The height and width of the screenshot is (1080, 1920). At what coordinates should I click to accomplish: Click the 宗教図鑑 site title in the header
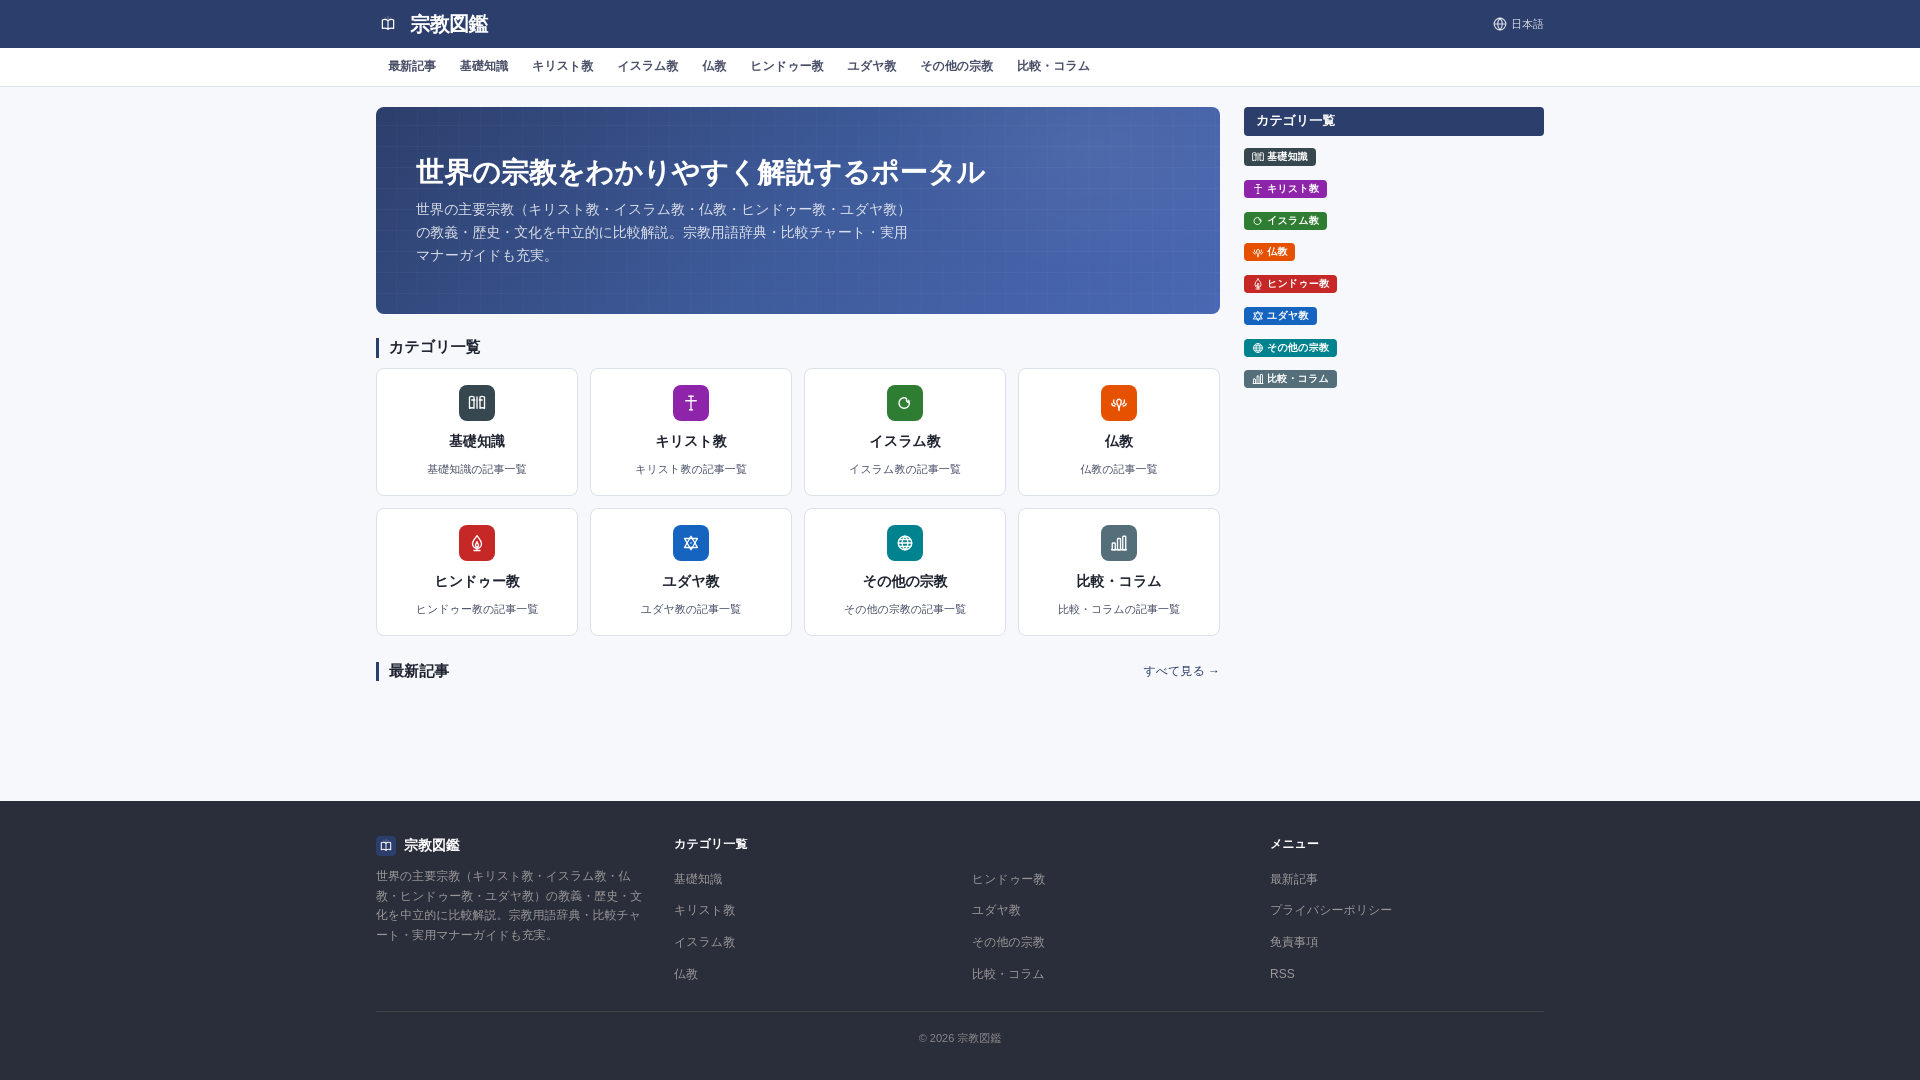click(x=449, y=24)
